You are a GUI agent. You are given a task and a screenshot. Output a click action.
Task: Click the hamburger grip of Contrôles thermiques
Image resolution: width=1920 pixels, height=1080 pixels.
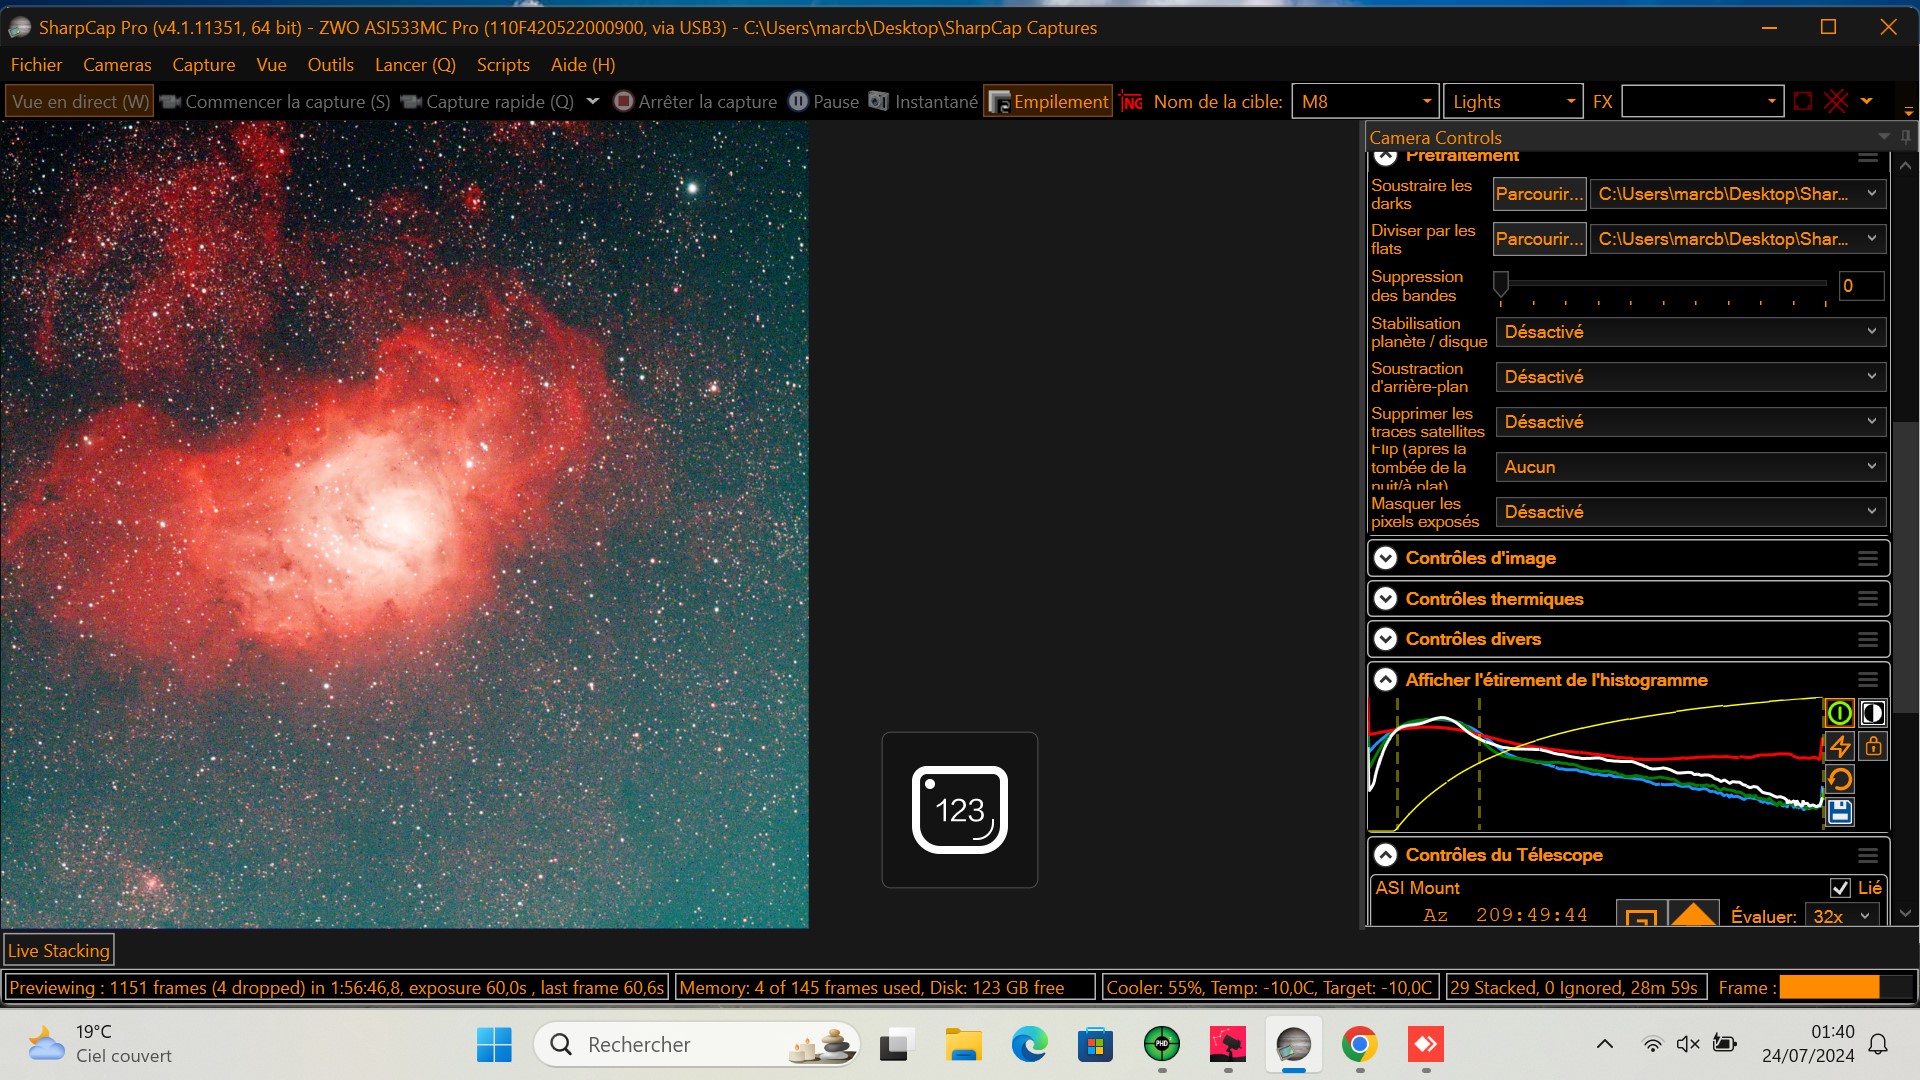[x=1867, y=599]
